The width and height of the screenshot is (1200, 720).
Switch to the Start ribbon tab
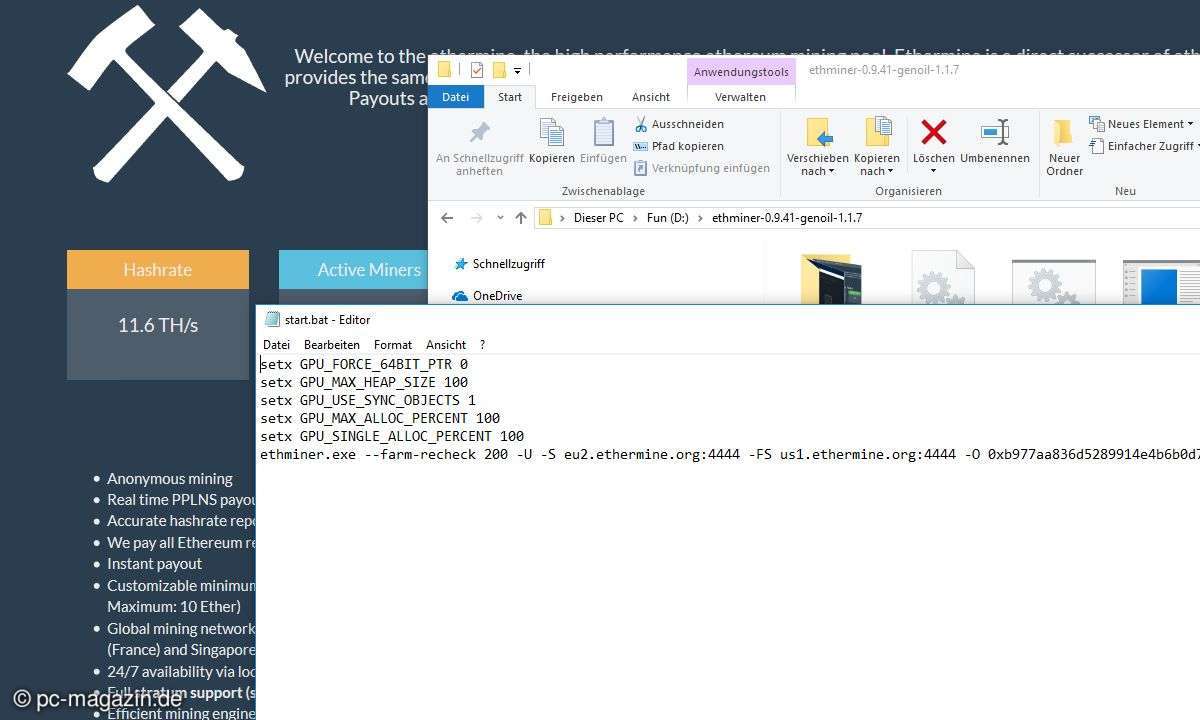(510, 97)
